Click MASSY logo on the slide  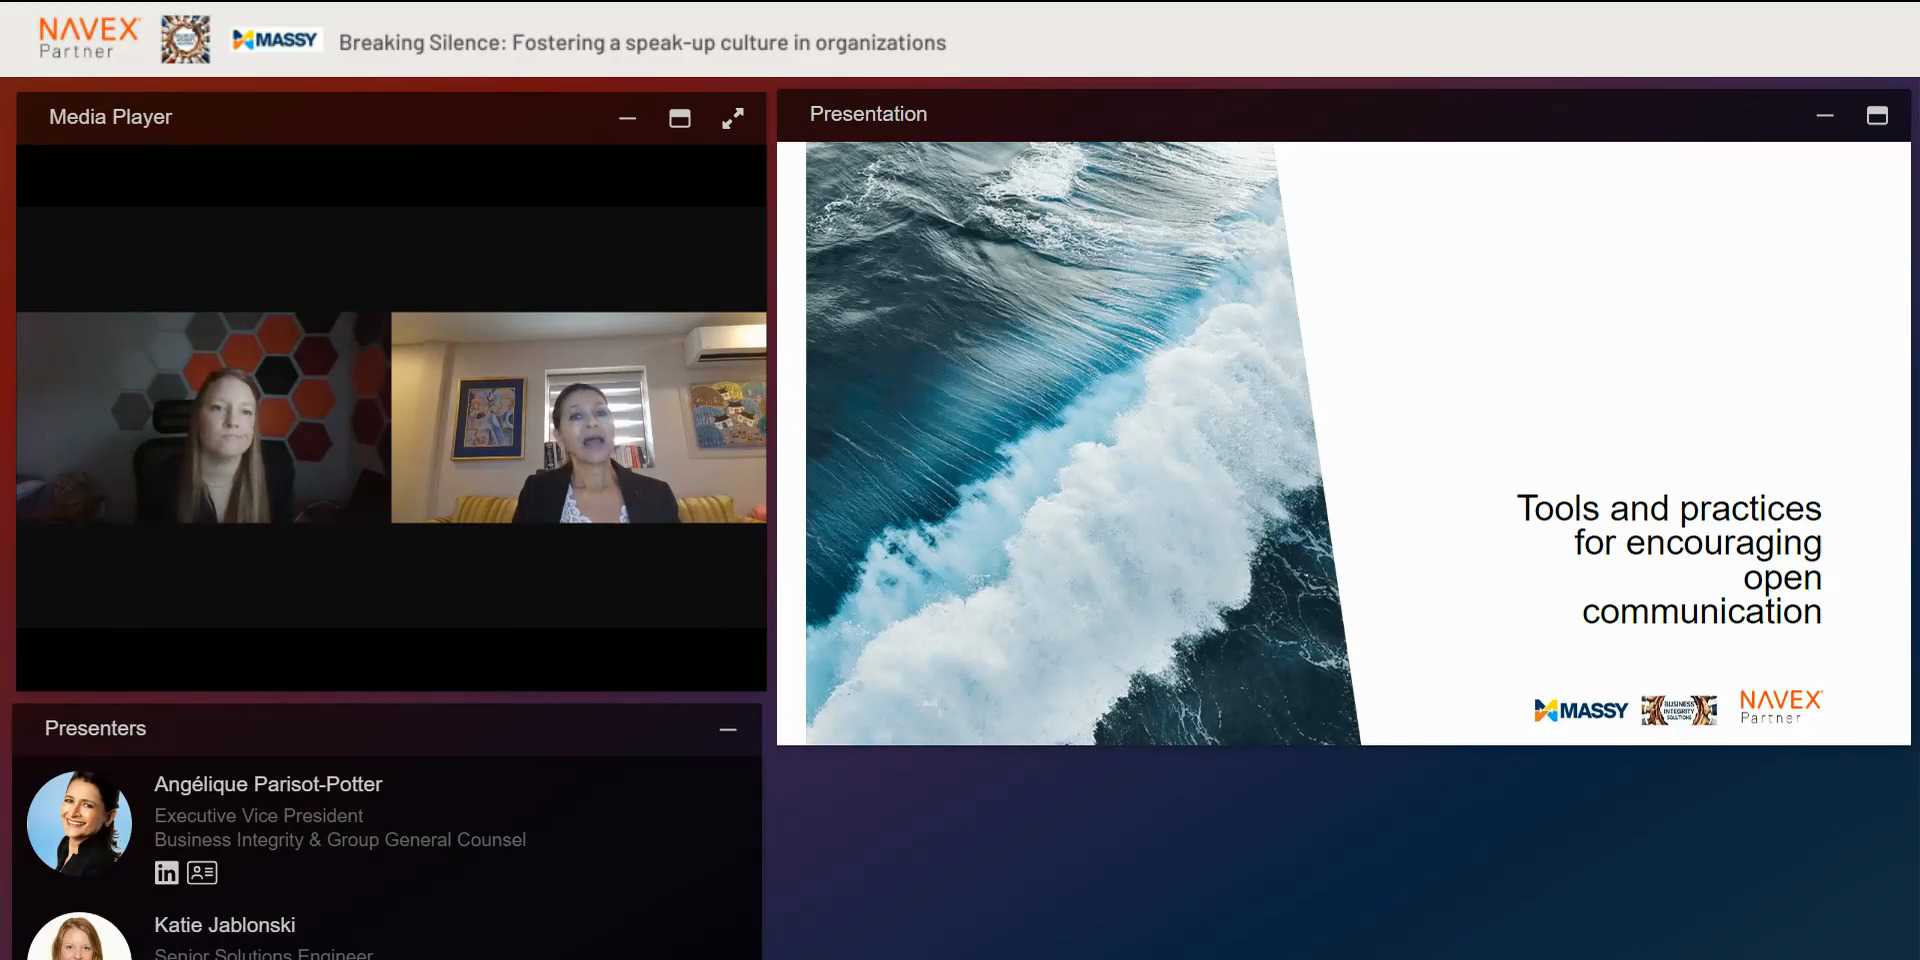(1581, 710)
